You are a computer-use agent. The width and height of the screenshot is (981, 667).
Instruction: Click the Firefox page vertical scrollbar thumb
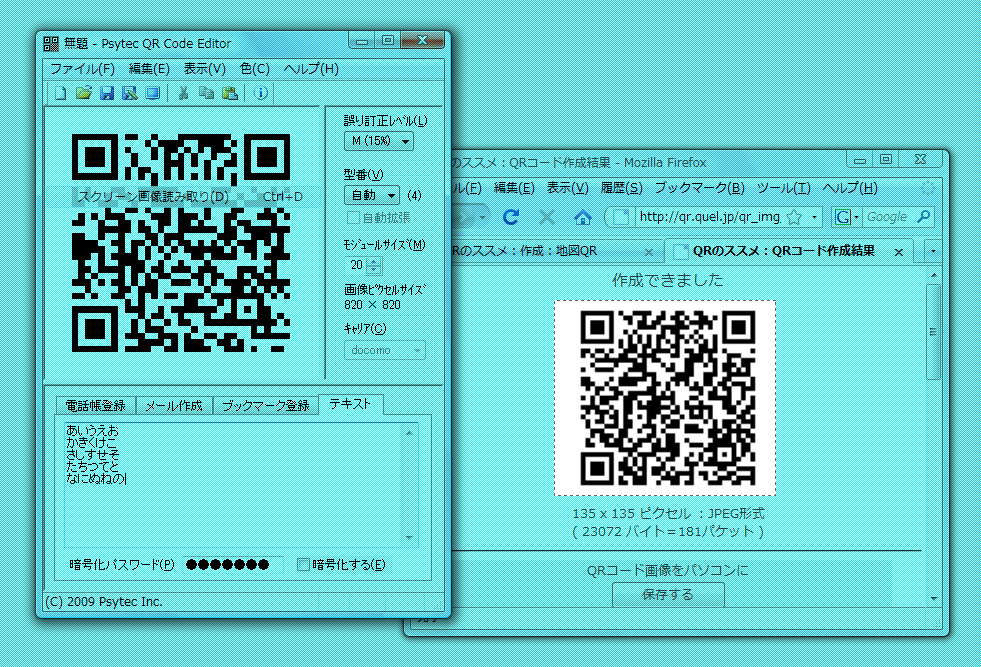pos(933,332)
